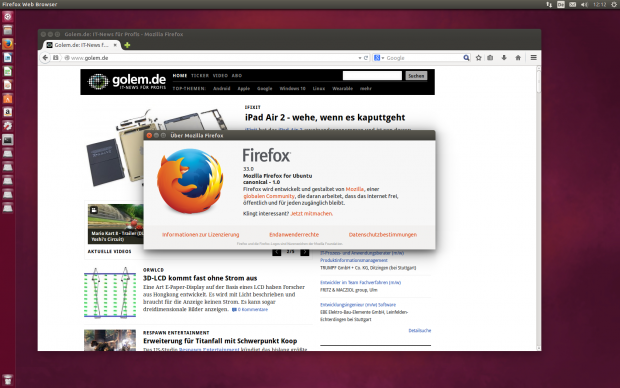Click ABO in golem.de navigation

click(237, 76)
